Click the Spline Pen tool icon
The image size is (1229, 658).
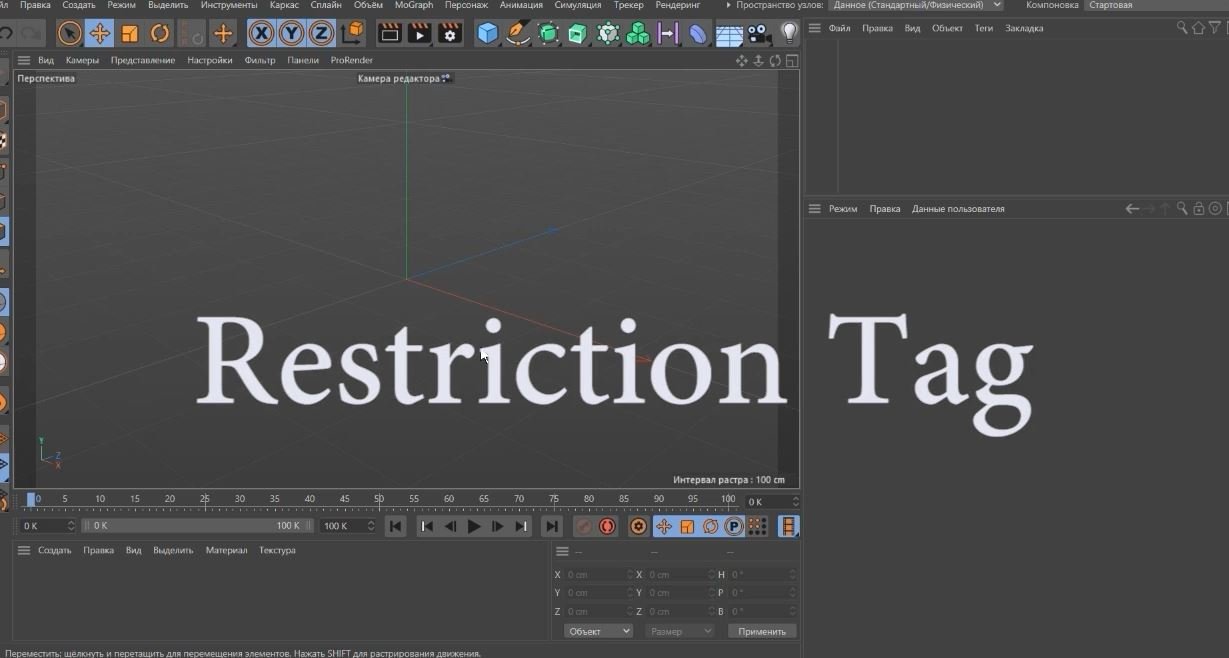(517, 34)
